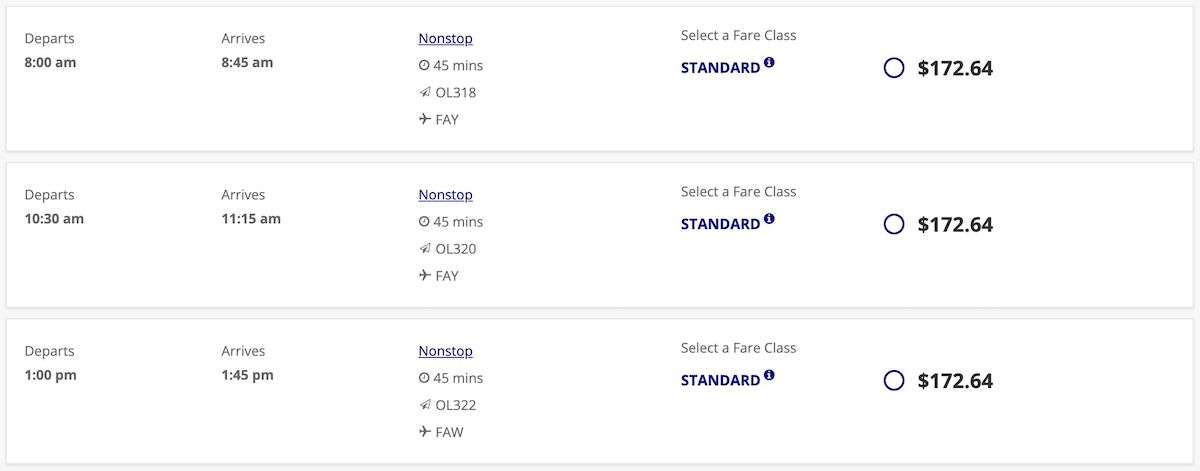Click clock icon beside 45 mins on OL318
Image resolution: width=1200 pixels, height=471 pixels.
[x=424, y=66]
